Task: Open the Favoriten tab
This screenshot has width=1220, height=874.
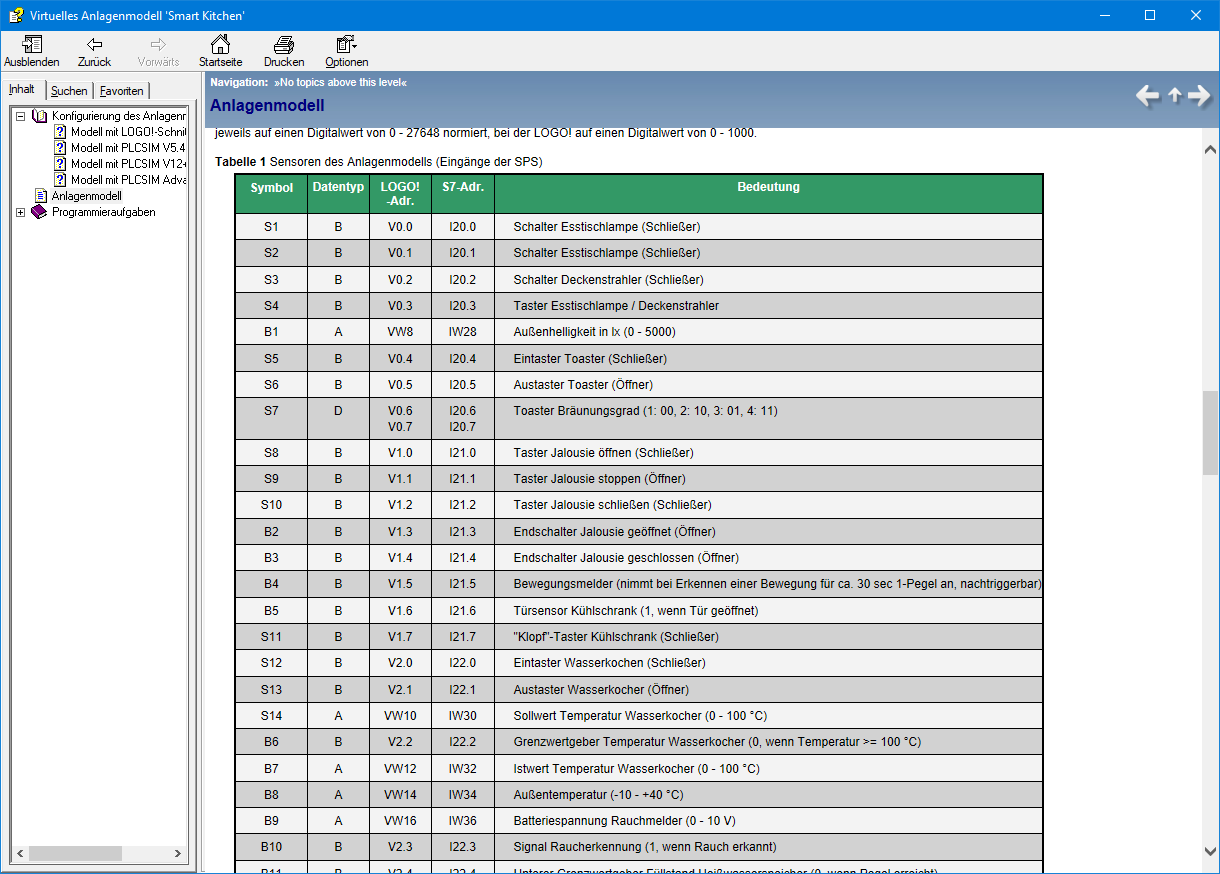Action: click(121, 91)
